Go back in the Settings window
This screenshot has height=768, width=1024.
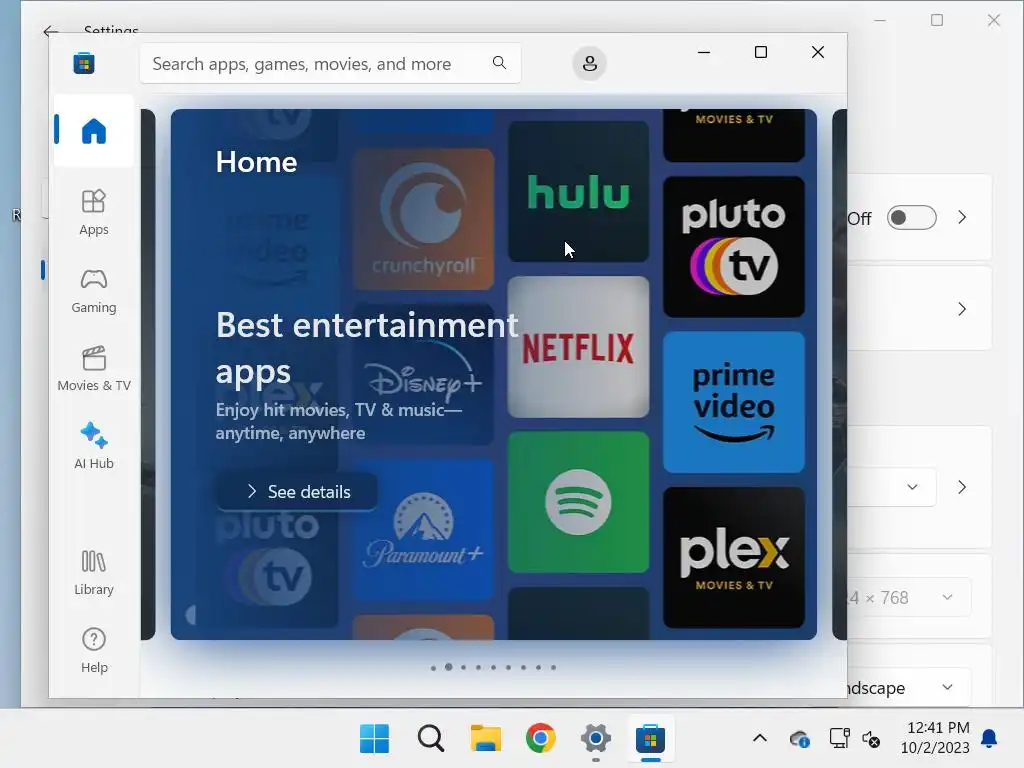point(50,31)
